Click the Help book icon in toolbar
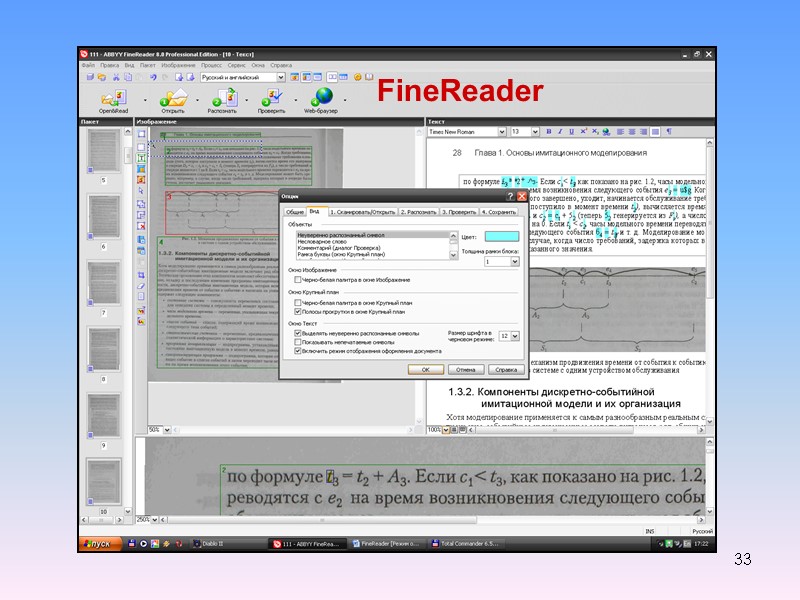The width and height of the screenshot is (800, 600). point(369,77)
